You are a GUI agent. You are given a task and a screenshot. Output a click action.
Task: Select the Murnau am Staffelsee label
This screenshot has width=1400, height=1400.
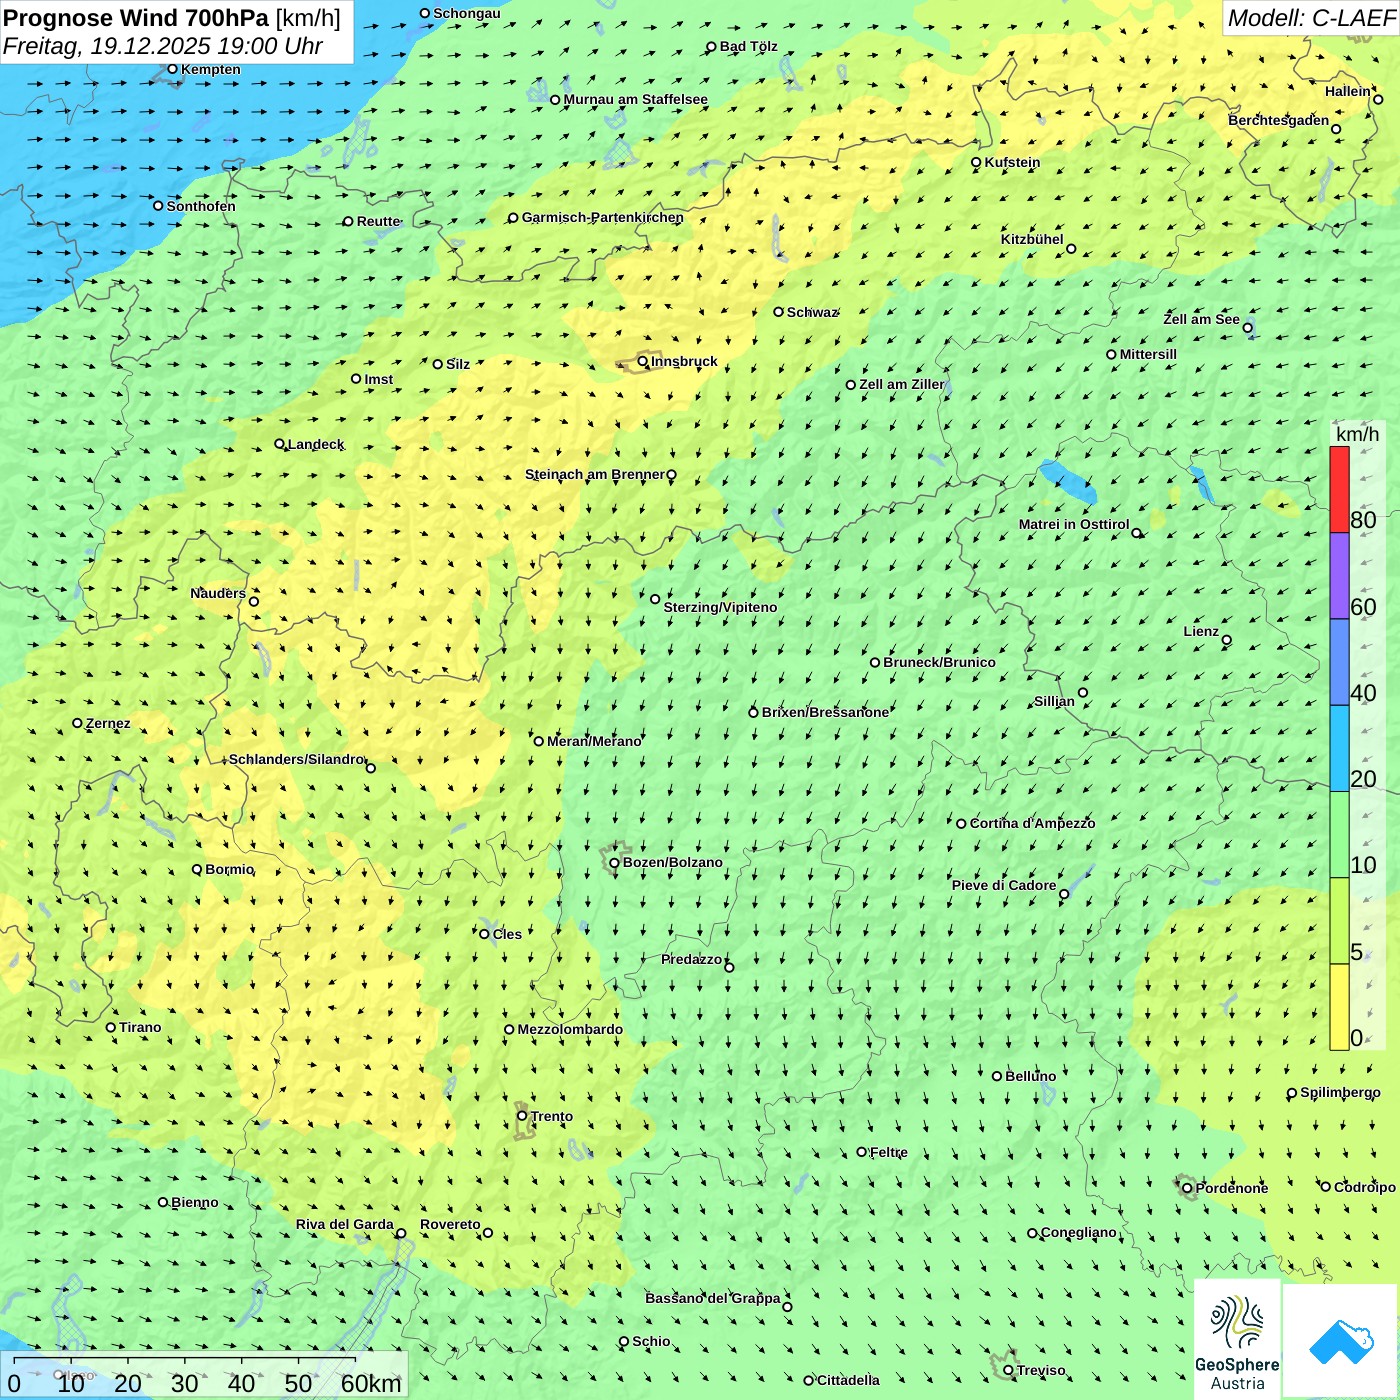pos(635,99)
